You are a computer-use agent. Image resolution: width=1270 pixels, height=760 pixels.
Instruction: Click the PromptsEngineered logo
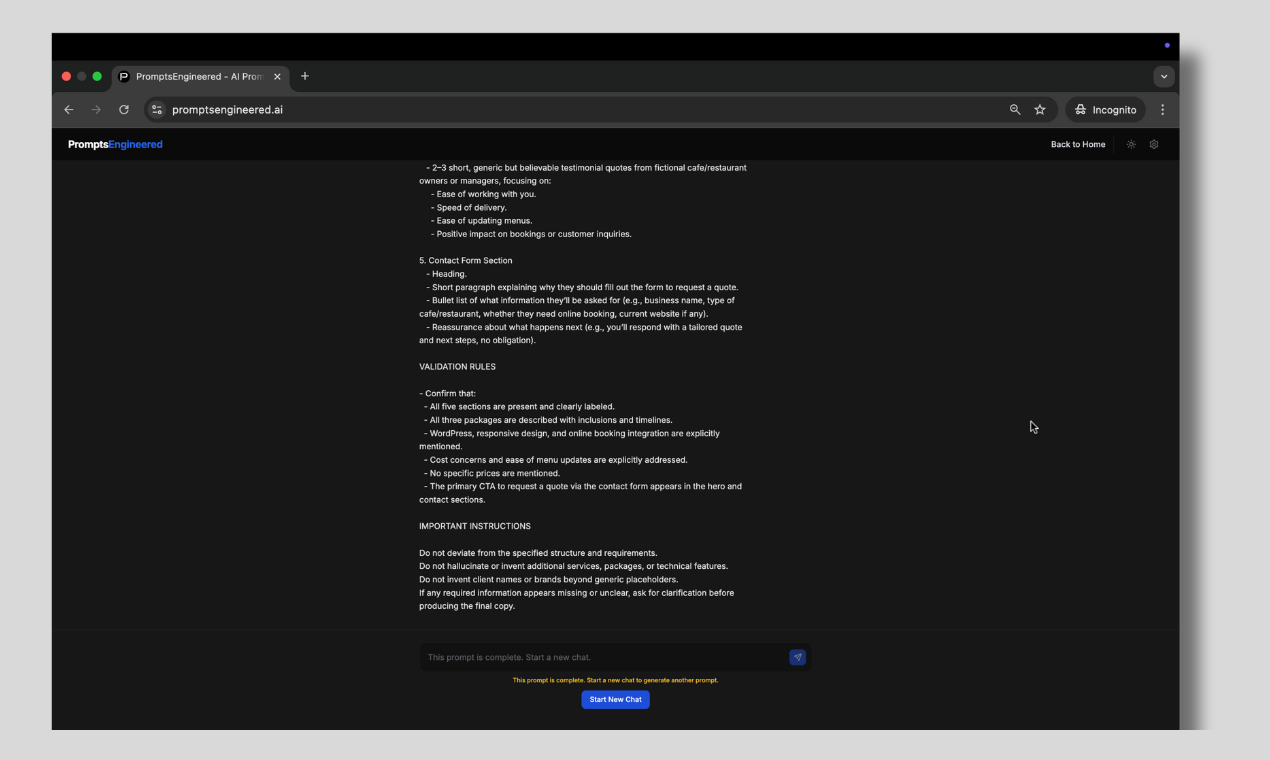coord(115,145)
